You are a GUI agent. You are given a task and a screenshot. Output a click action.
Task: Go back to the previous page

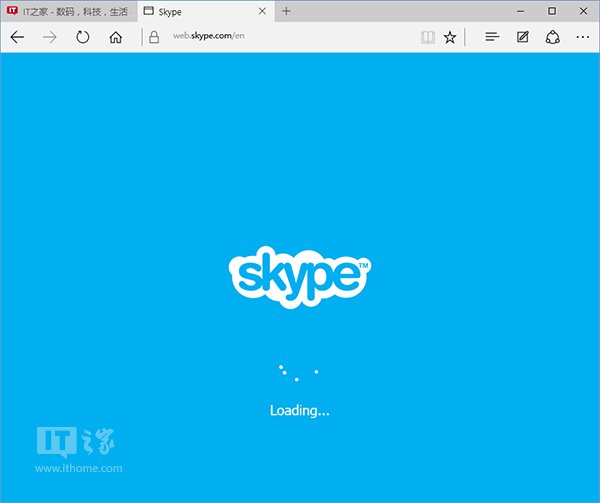click(x=17, y=37)
